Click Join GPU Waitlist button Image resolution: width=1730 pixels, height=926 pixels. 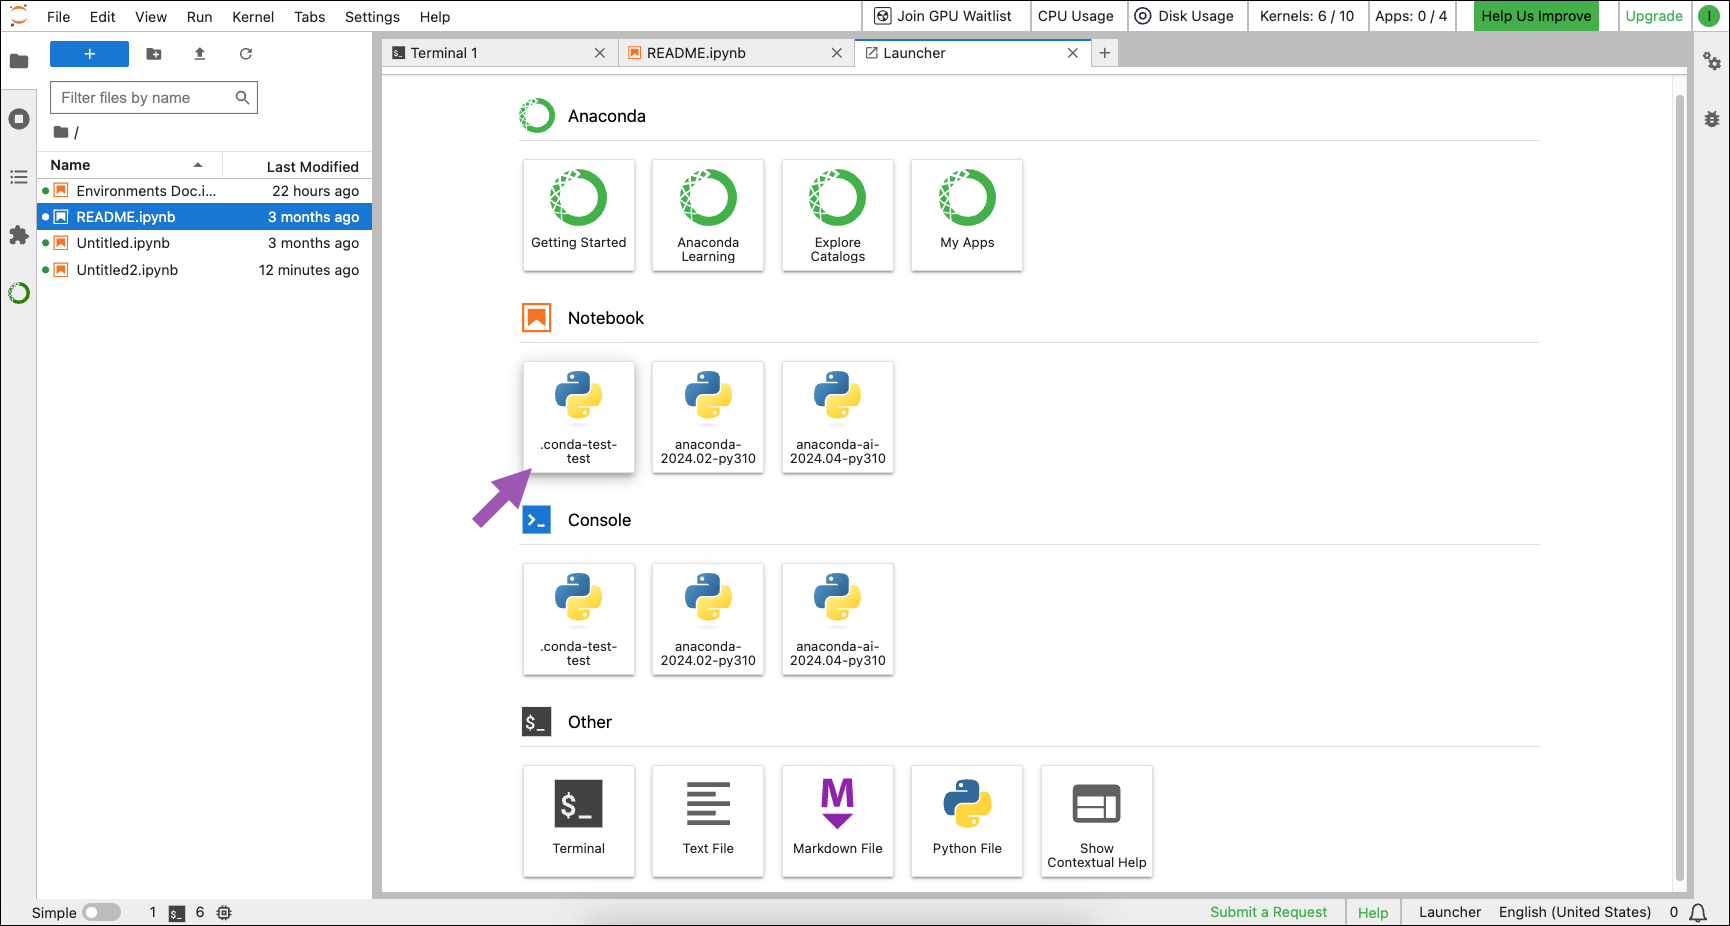(x=944, y=16)
